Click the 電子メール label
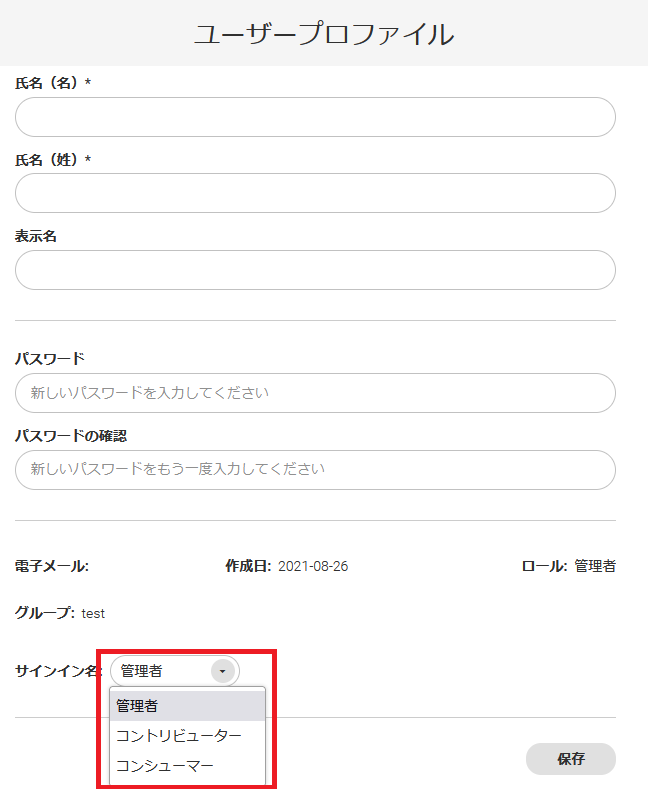 pyautogui.click(x=52, y=566)
